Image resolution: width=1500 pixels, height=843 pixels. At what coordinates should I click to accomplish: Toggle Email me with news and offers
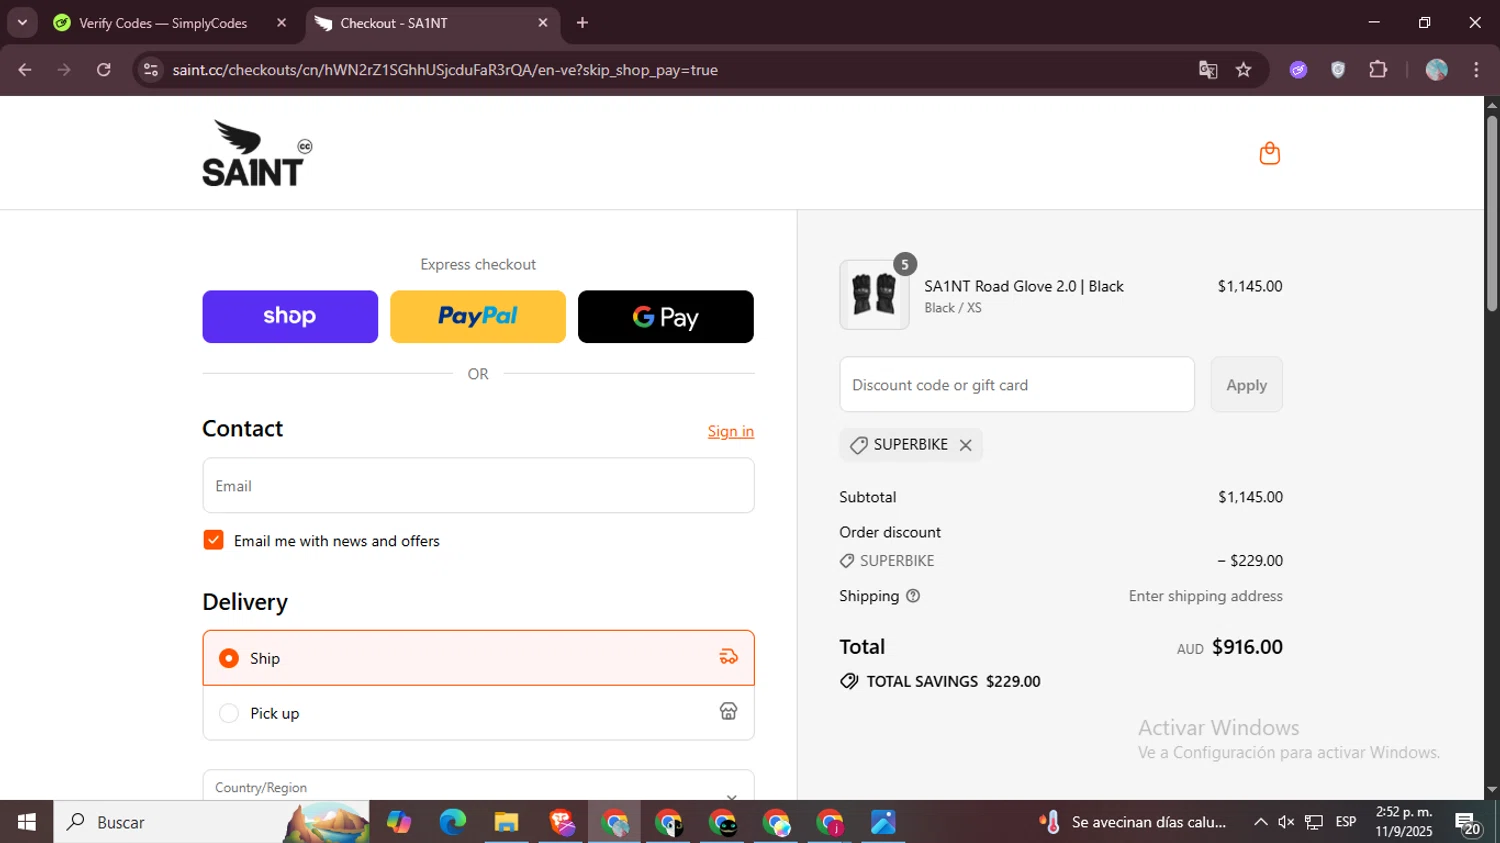pos(213,540)
